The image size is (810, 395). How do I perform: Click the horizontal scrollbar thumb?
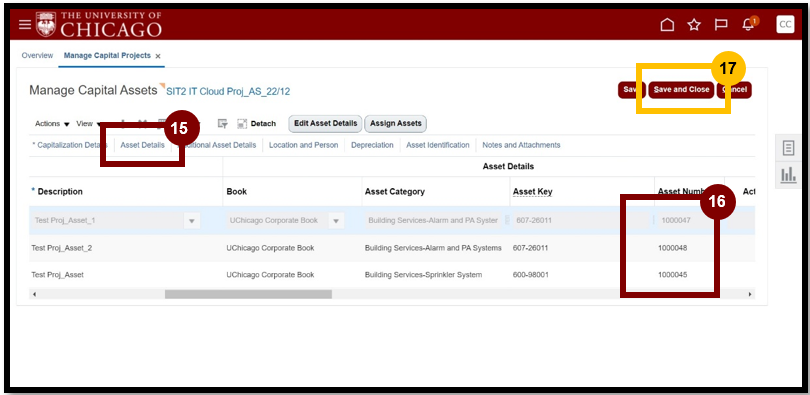pyautogui.click(x=248, y=294)
